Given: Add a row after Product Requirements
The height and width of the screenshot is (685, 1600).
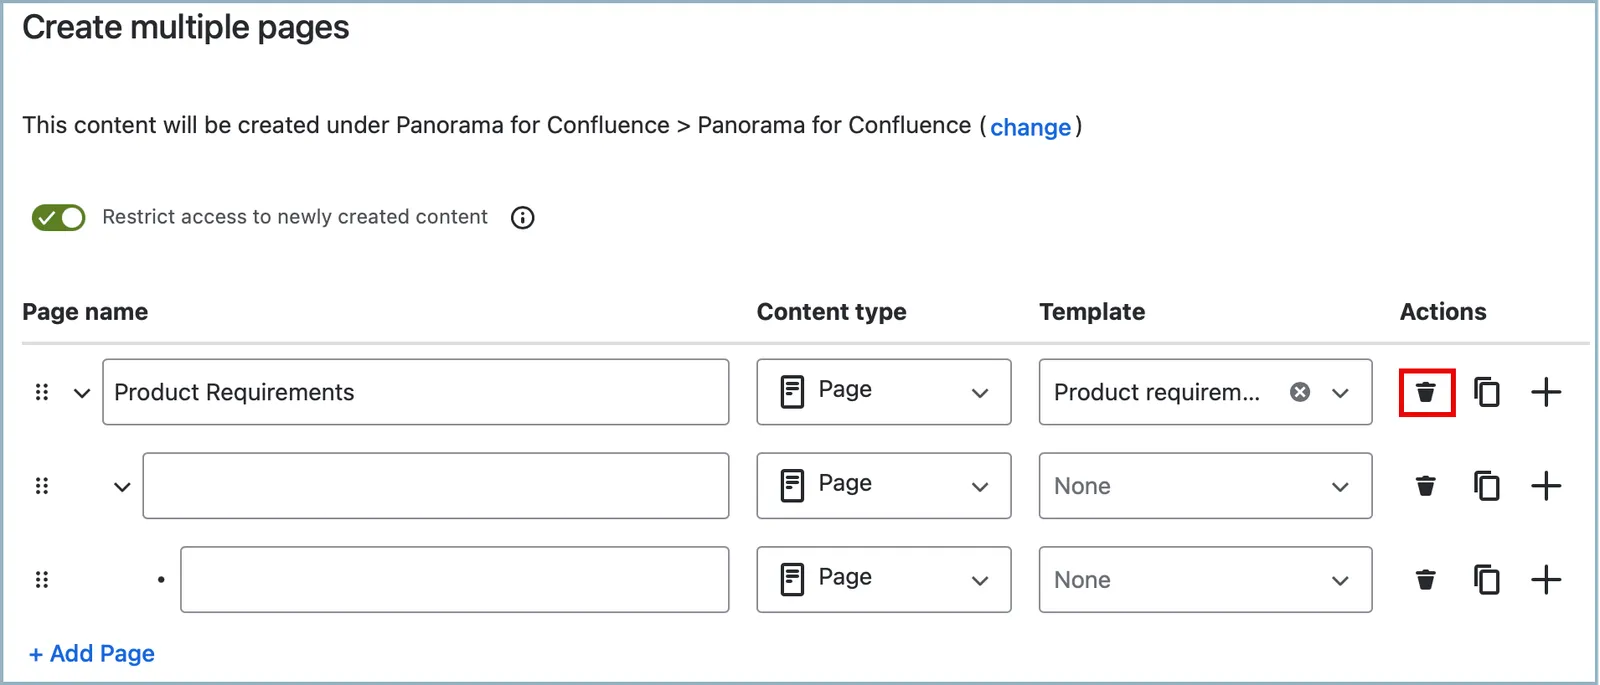Looking at the screenshot, I should click(1546, 392).
